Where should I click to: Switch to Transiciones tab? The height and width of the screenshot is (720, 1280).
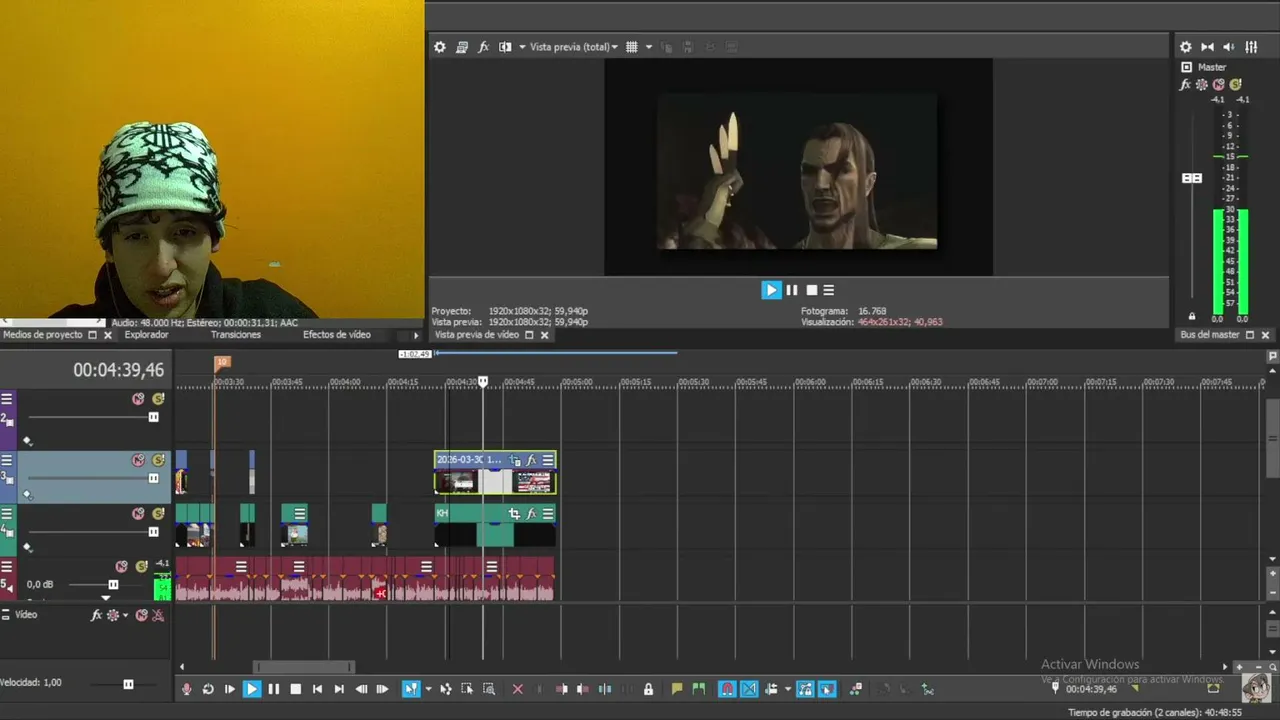[236, 335]
